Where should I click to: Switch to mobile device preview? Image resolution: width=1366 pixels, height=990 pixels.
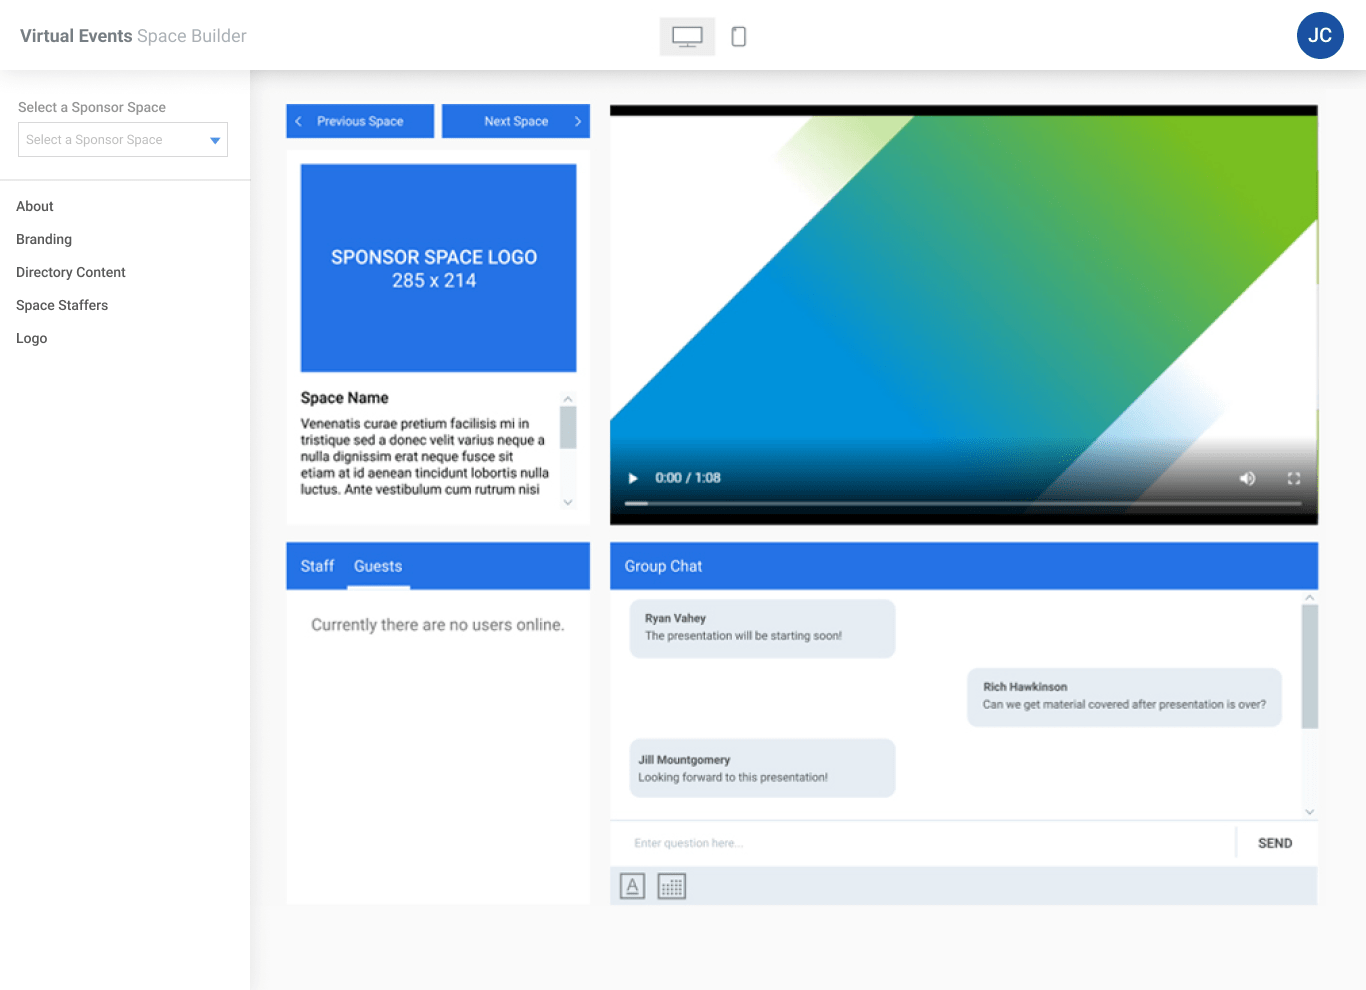coord(737,35)
